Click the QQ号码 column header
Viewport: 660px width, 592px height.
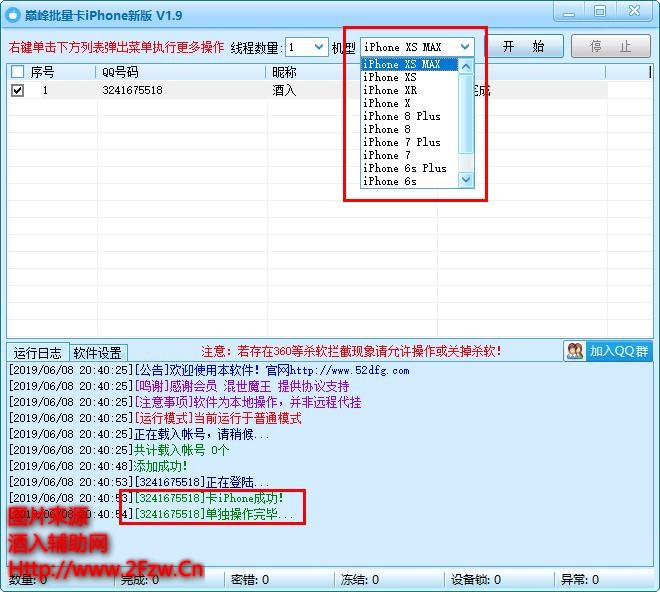point(181,72)
